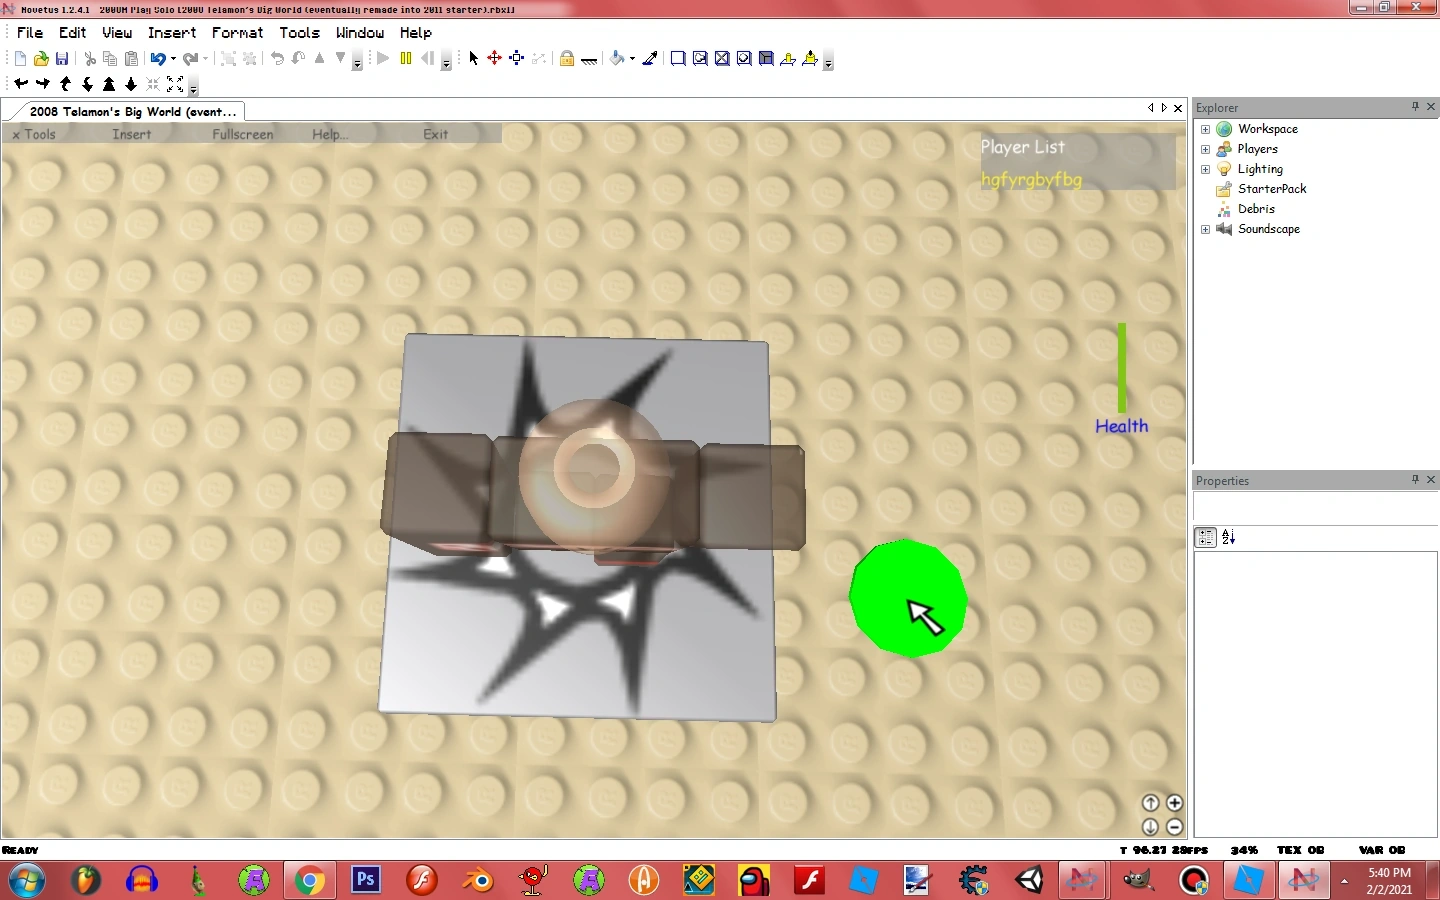Save the place using the floppy disk icon

click(x=62, y=59)
